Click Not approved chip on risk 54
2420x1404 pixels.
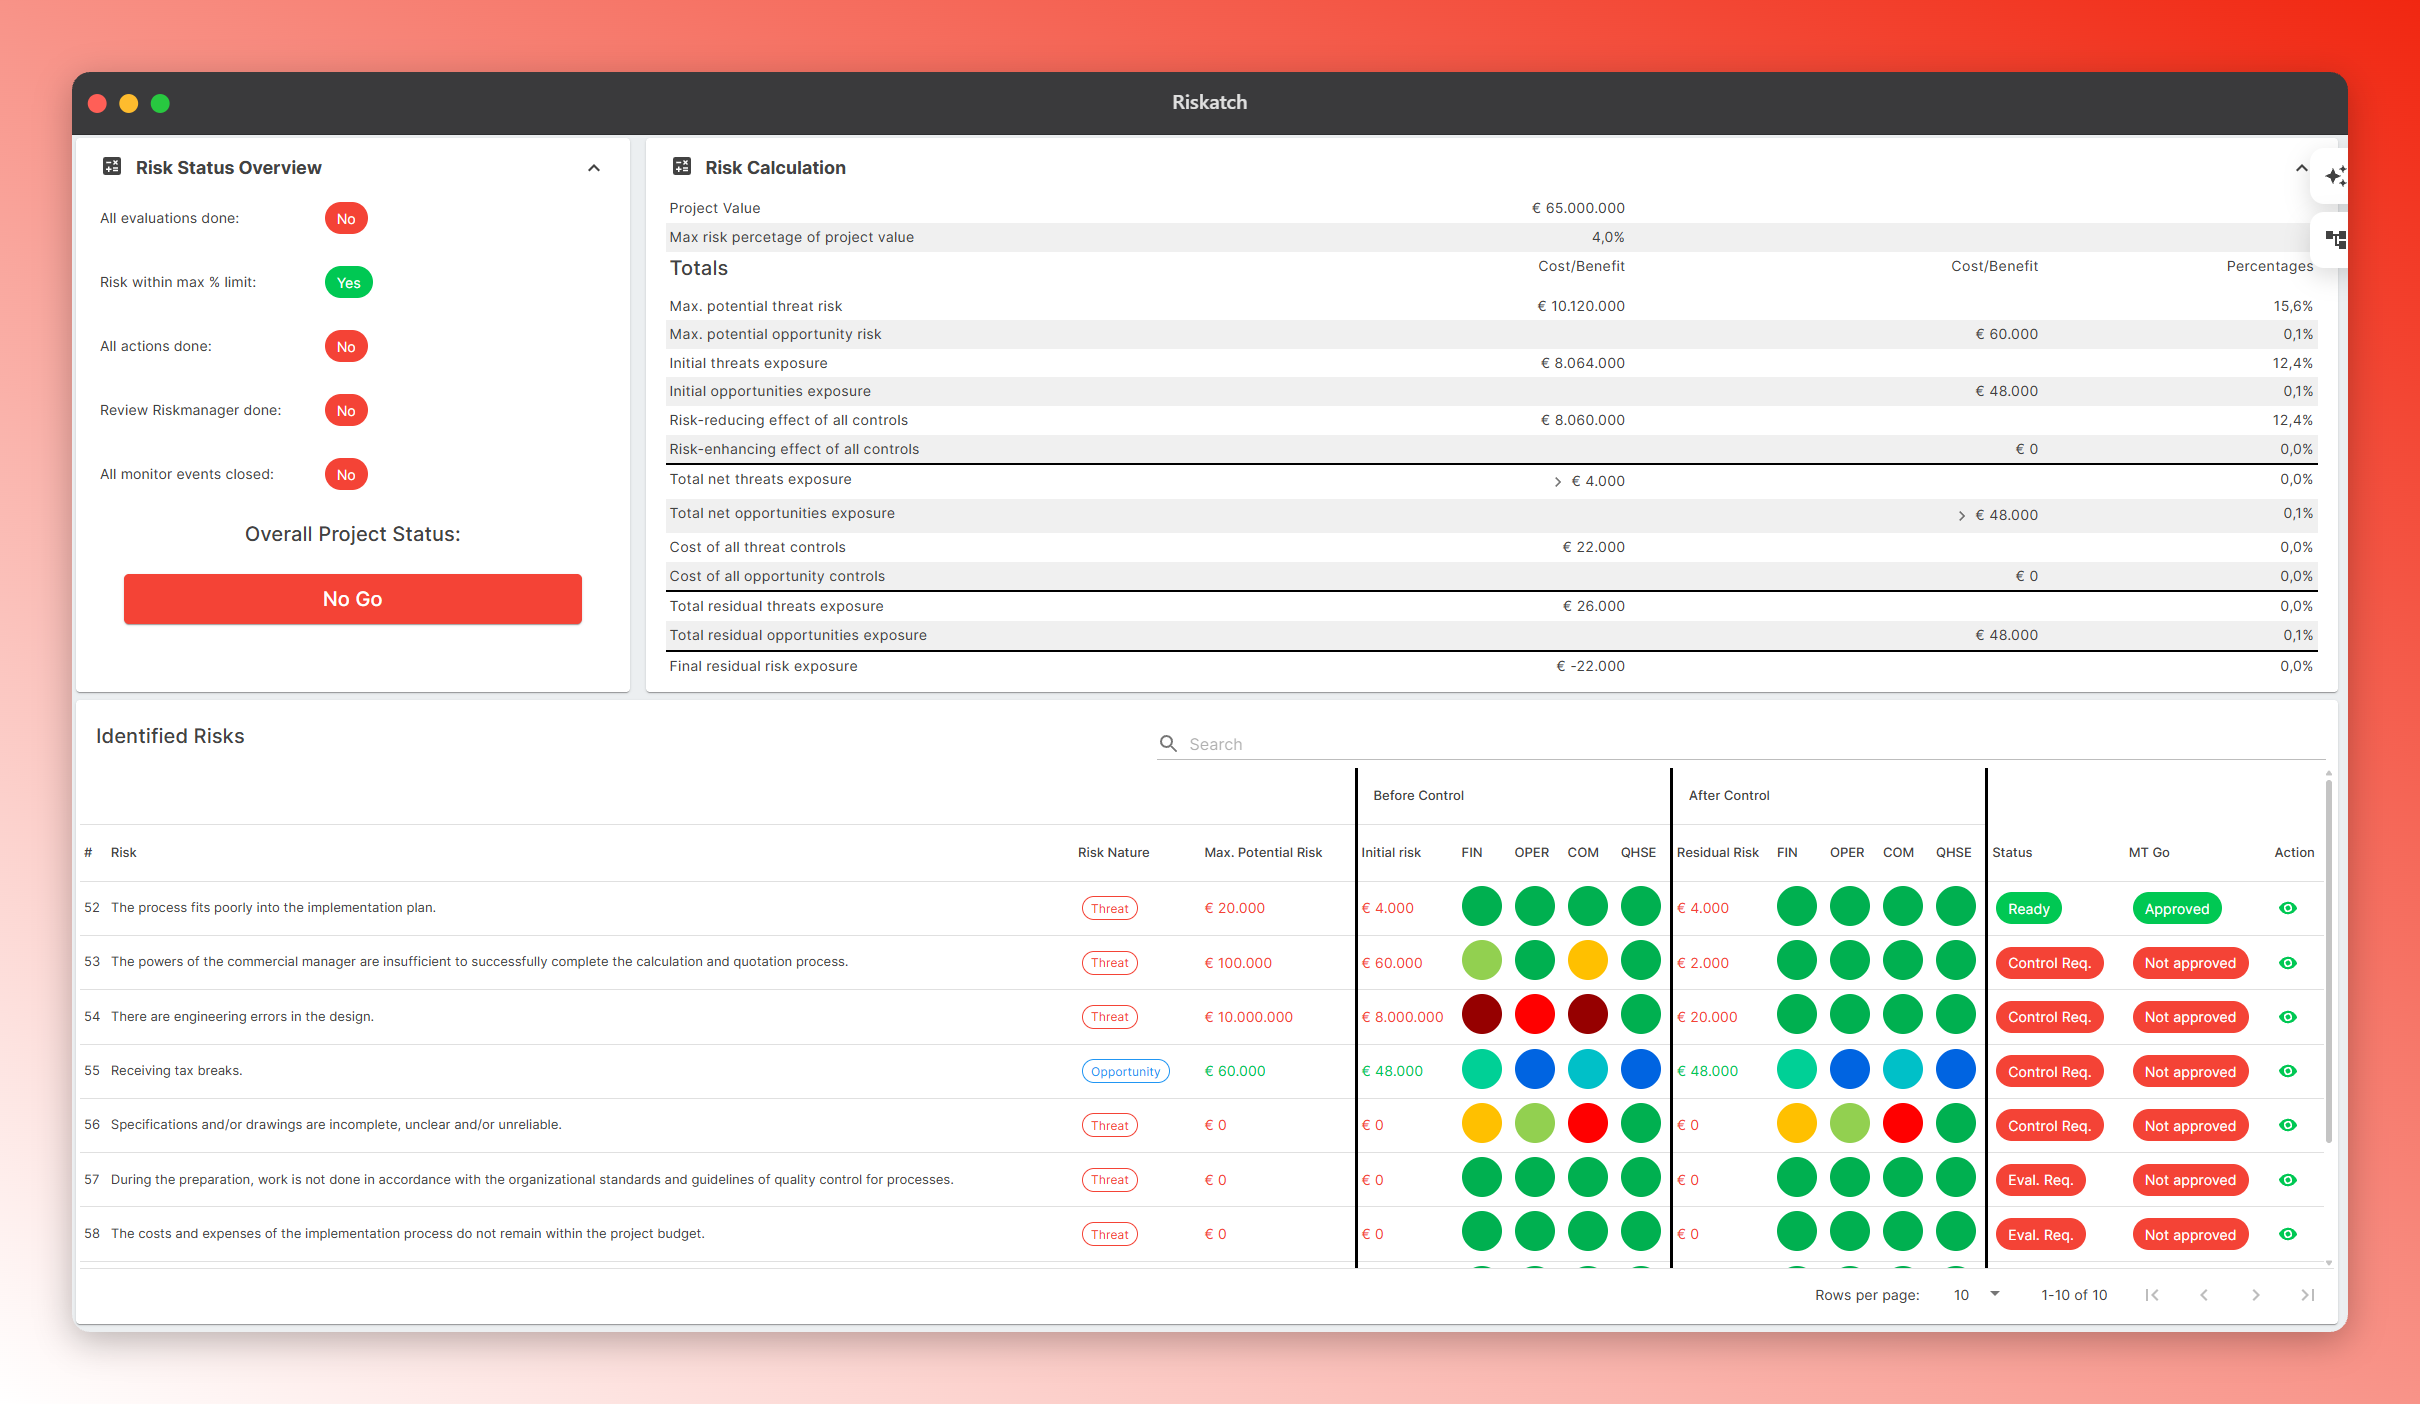point(2190,1017)
